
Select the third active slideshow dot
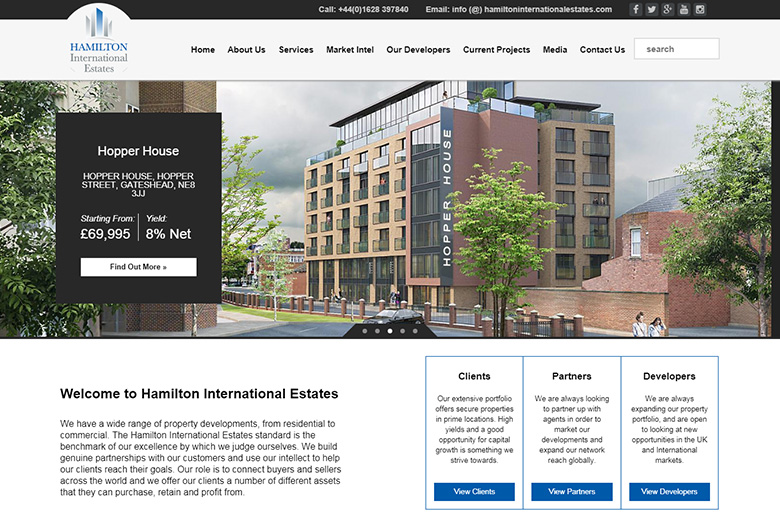pyautogui.click(x=390, y=331)
